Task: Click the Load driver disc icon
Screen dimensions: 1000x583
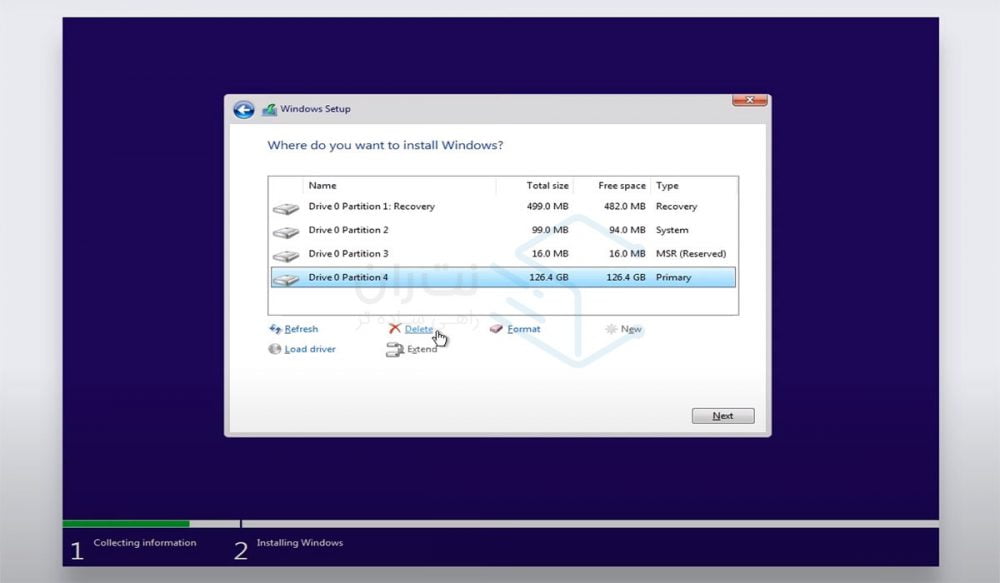Action: (275, 349)
